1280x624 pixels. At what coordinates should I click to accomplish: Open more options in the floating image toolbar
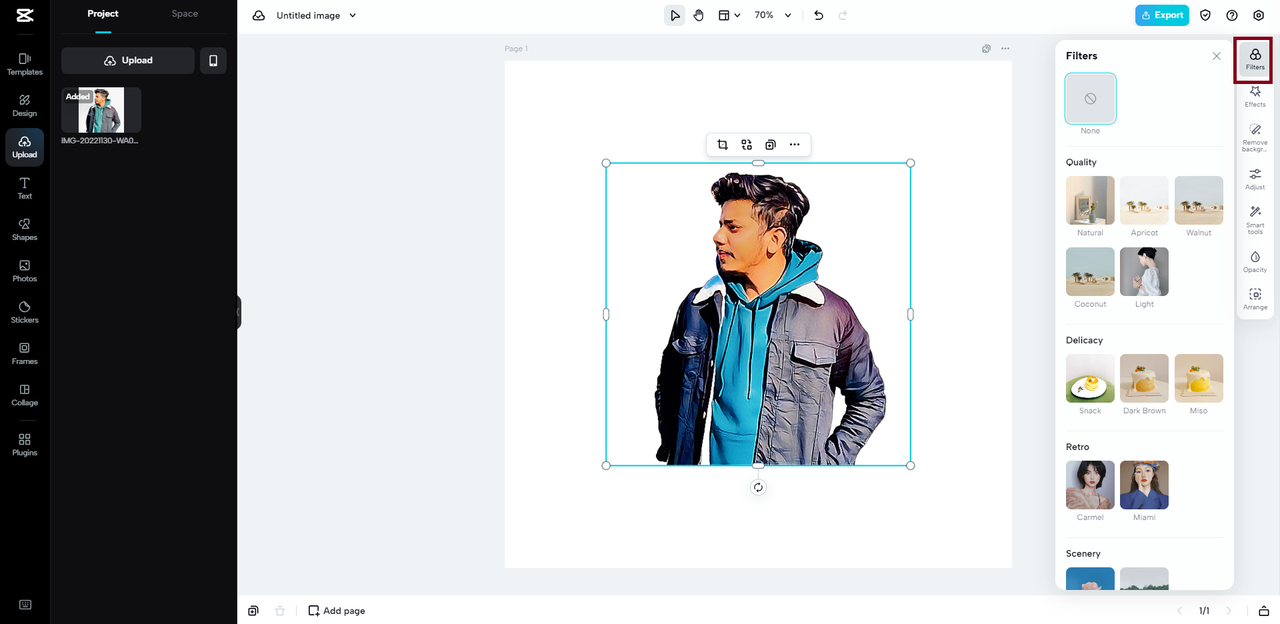(794, 145)
